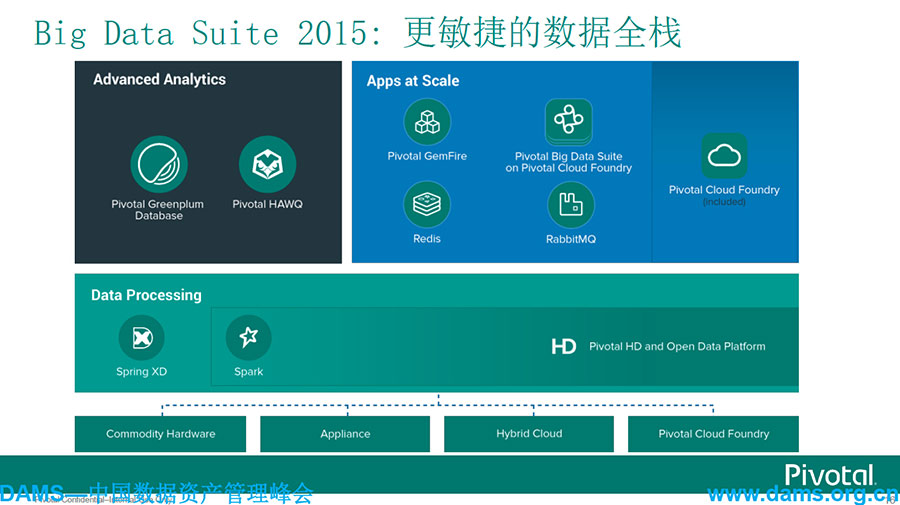Screen dimensions: 900x505
Task: Click the Redis stack icon
Action: (427, 204)
